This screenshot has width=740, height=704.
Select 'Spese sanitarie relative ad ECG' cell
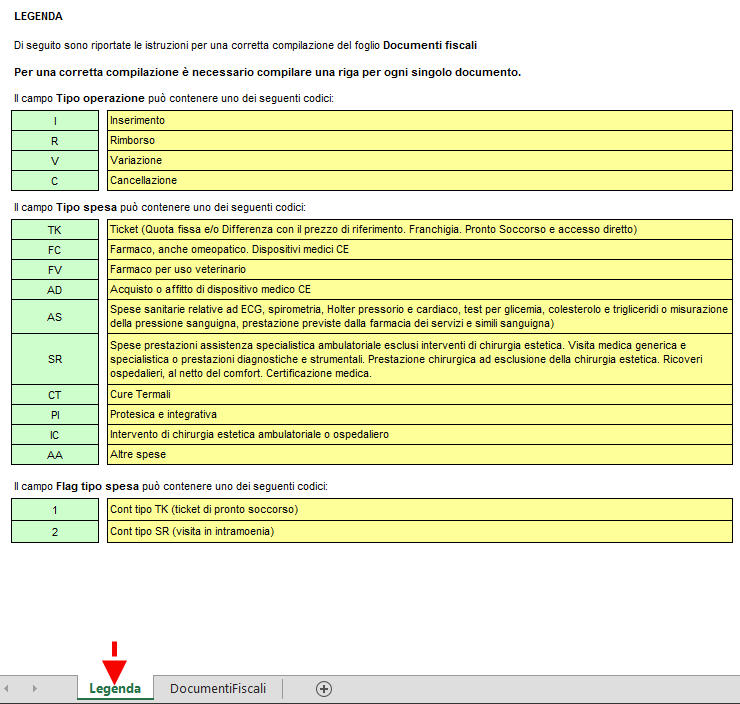[420, 317]
